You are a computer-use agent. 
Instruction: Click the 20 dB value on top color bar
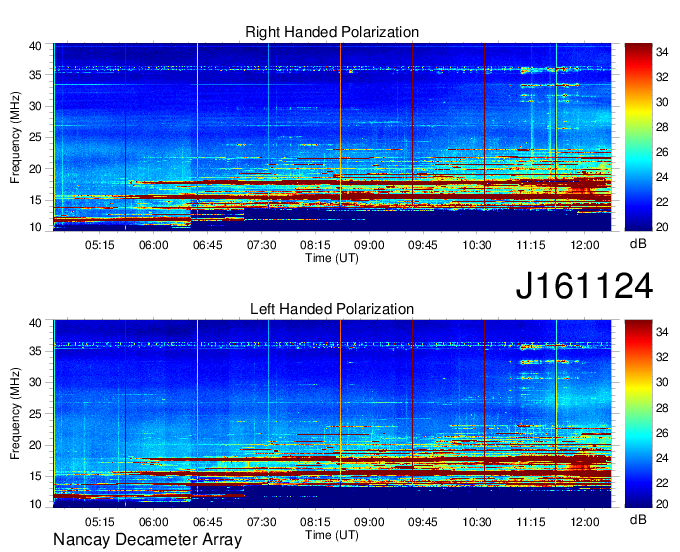(662, 227)
